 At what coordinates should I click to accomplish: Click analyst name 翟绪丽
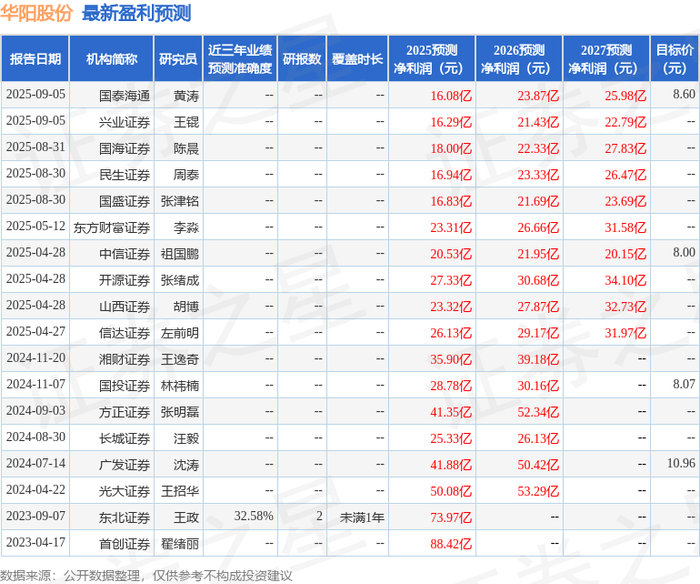click(180, 543)
